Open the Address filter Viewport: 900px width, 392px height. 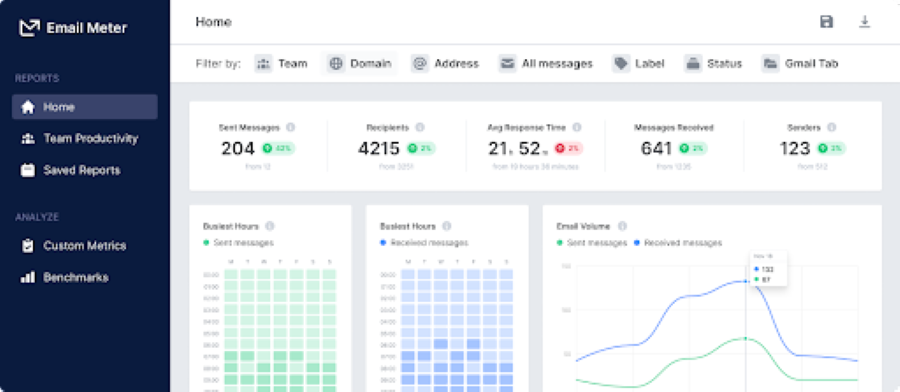(x=445, y=64)
